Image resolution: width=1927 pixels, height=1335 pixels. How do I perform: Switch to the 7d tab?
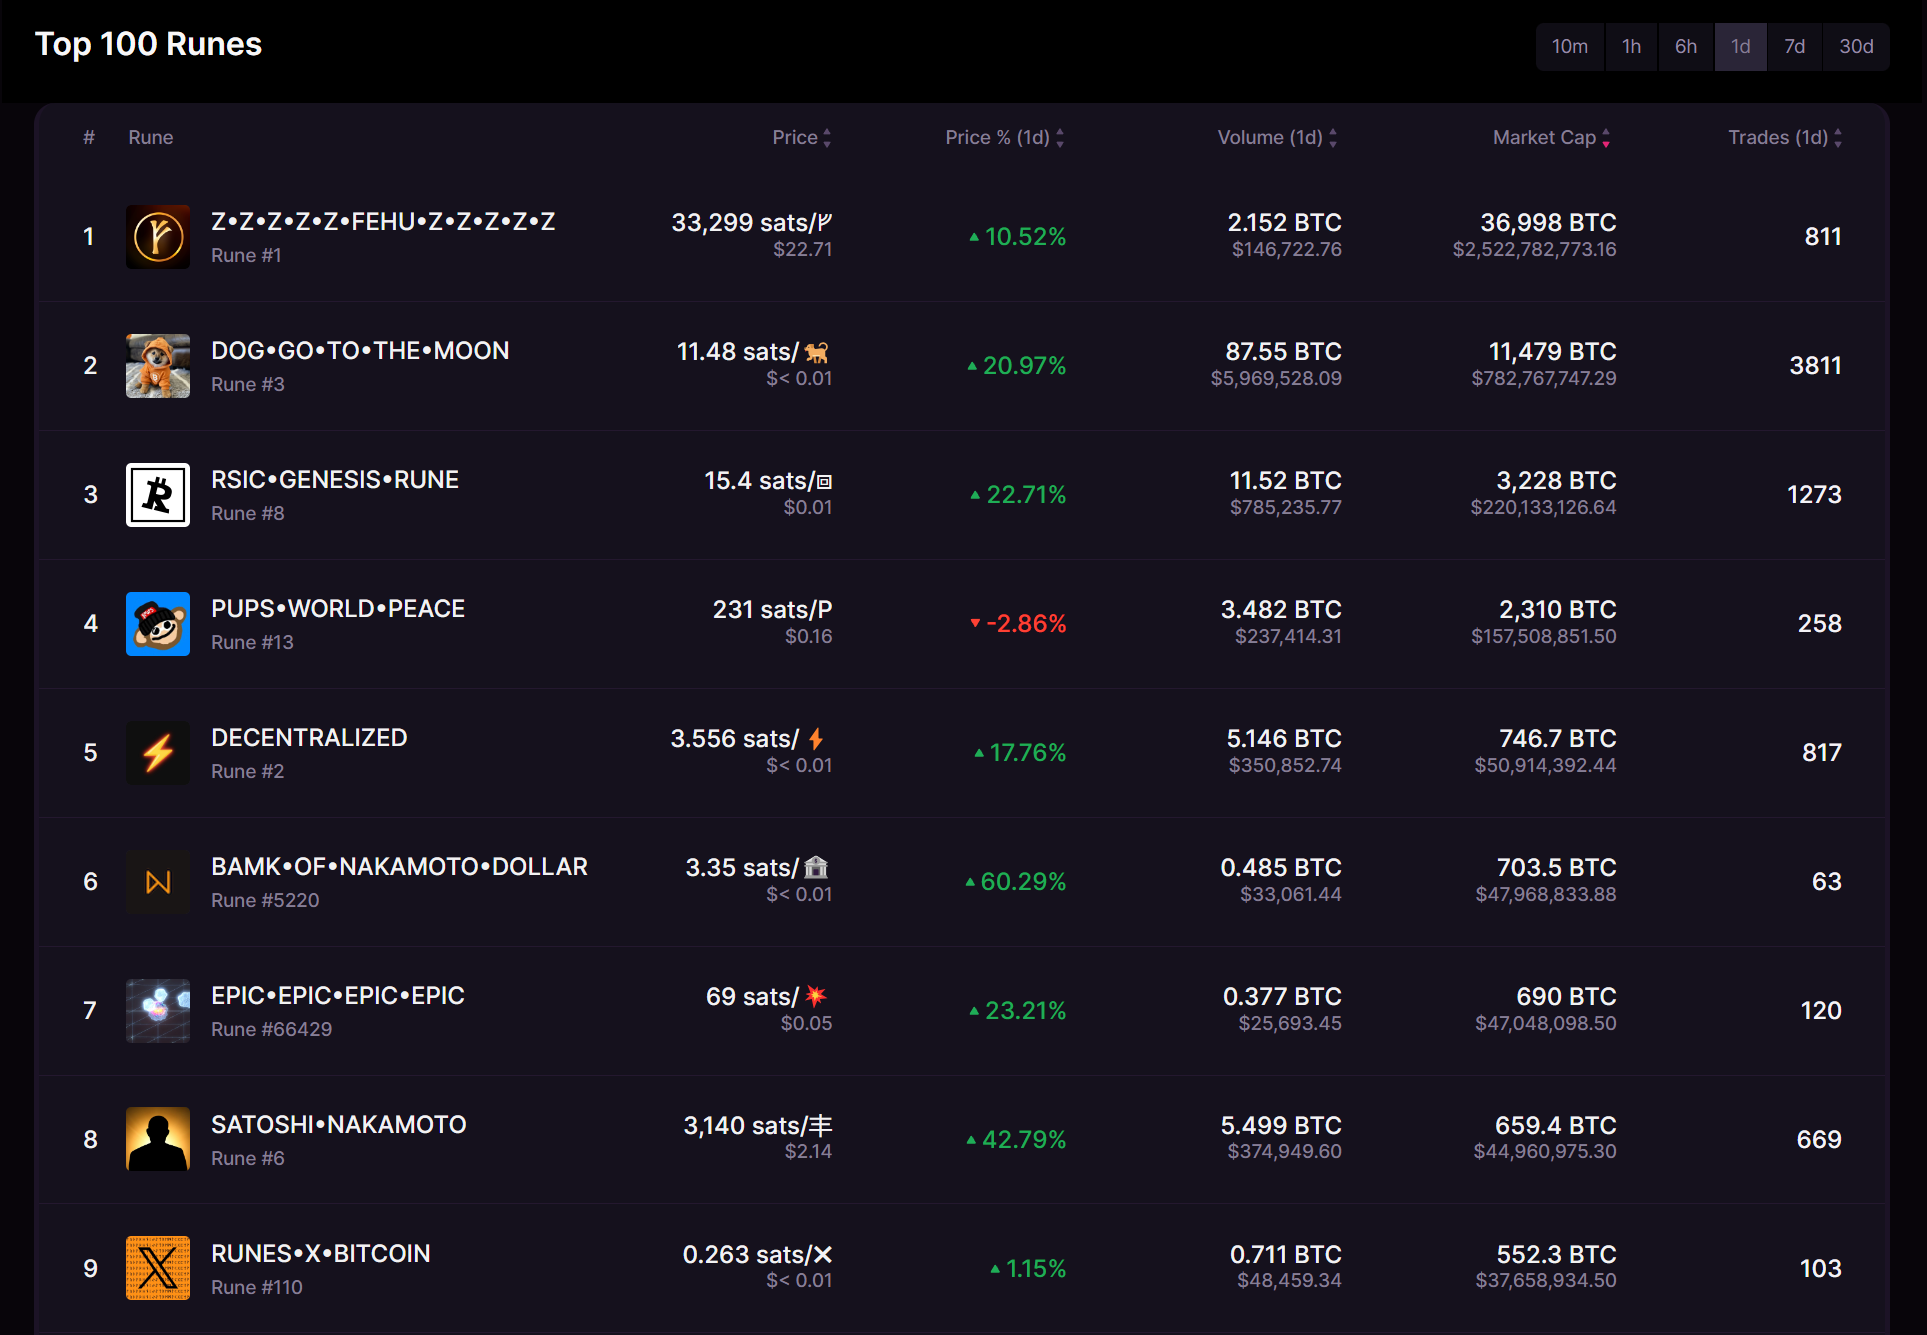point(1794,47)
